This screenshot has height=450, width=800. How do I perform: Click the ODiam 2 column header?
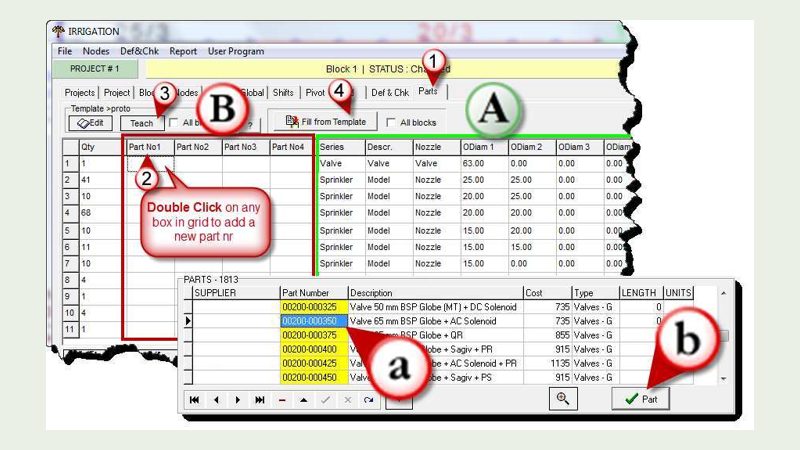click(532, 147)
